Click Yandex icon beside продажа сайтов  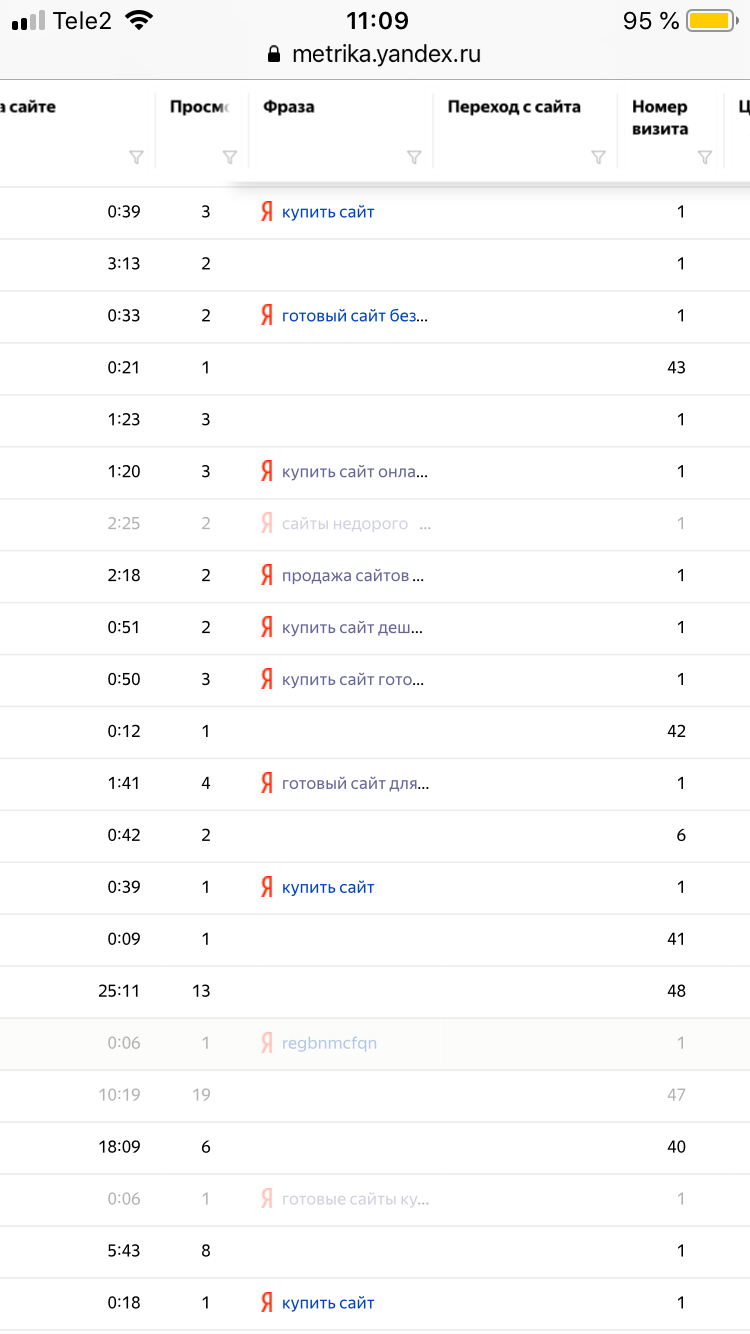tap(267, 575)
